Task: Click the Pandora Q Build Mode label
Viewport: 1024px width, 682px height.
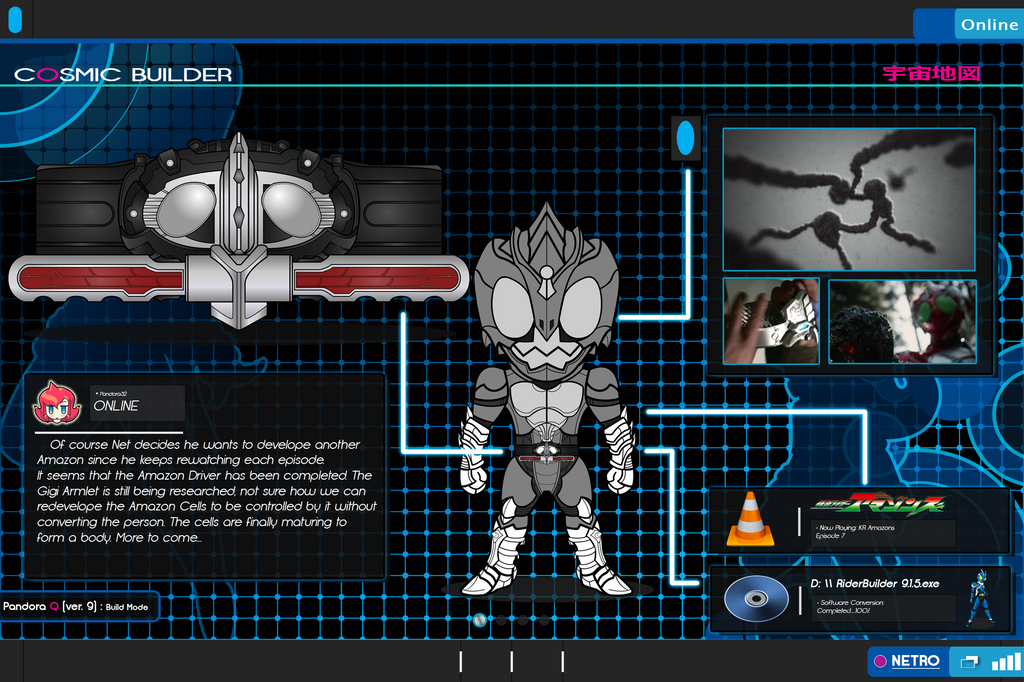Action: (x=76, y=607)
